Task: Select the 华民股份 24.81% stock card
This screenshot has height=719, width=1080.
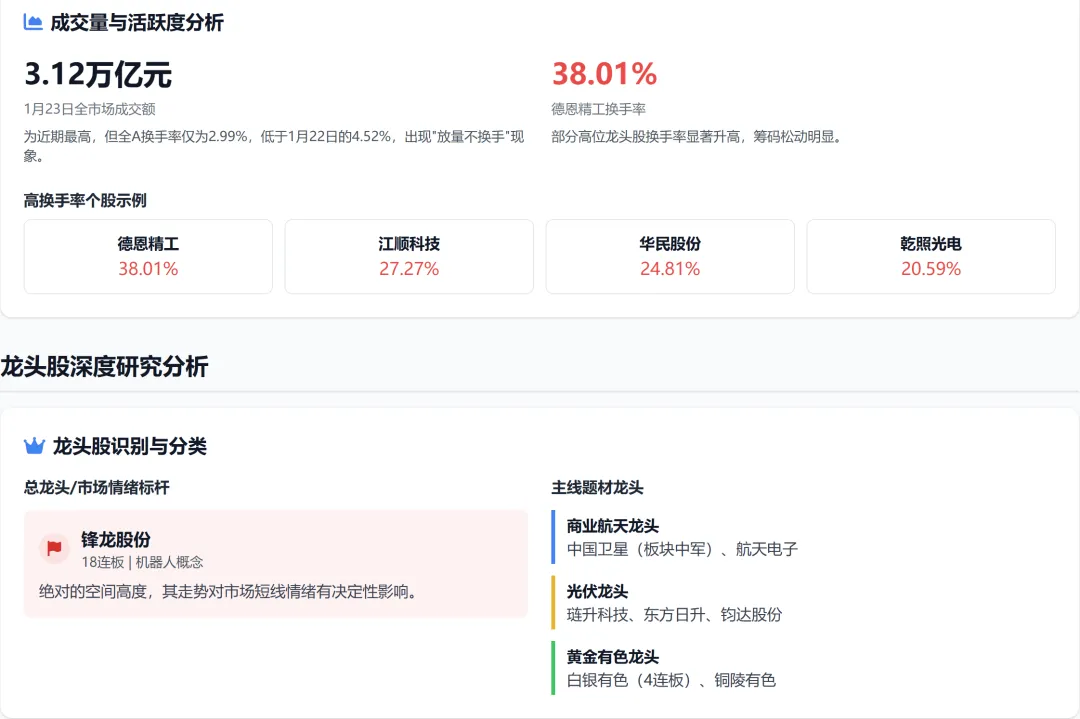Action: (670, 256)
